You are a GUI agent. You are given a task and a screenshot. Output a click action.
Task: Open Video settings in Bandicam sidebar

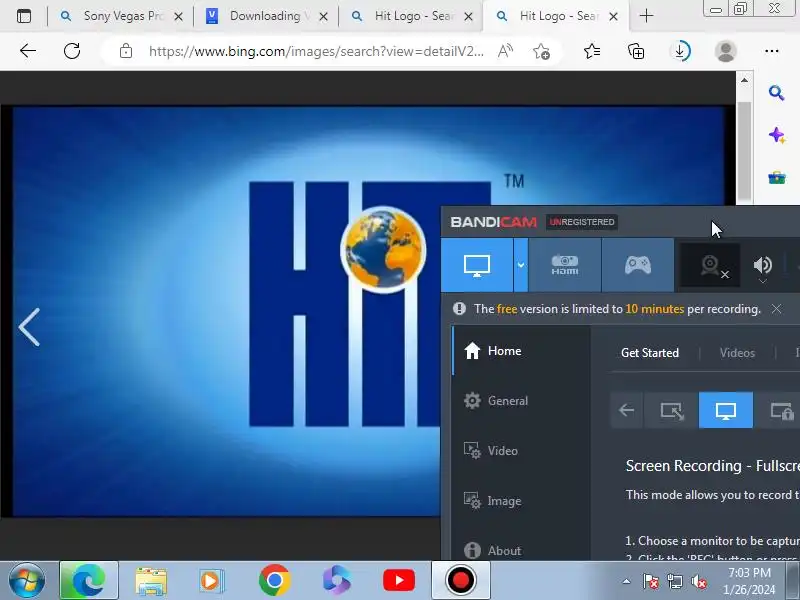coord(520,451)
